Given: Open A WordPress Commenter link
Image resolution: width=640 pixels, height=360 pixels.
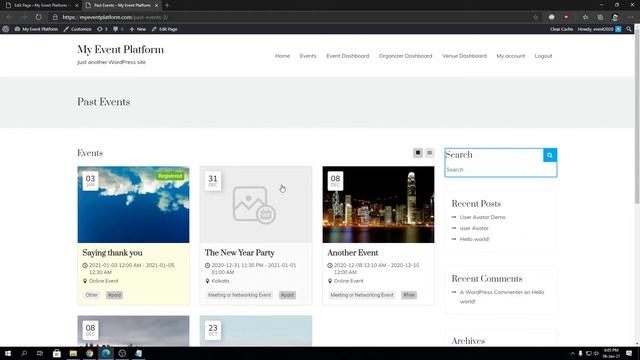Looking at the screenshot, I should [491, 292].
